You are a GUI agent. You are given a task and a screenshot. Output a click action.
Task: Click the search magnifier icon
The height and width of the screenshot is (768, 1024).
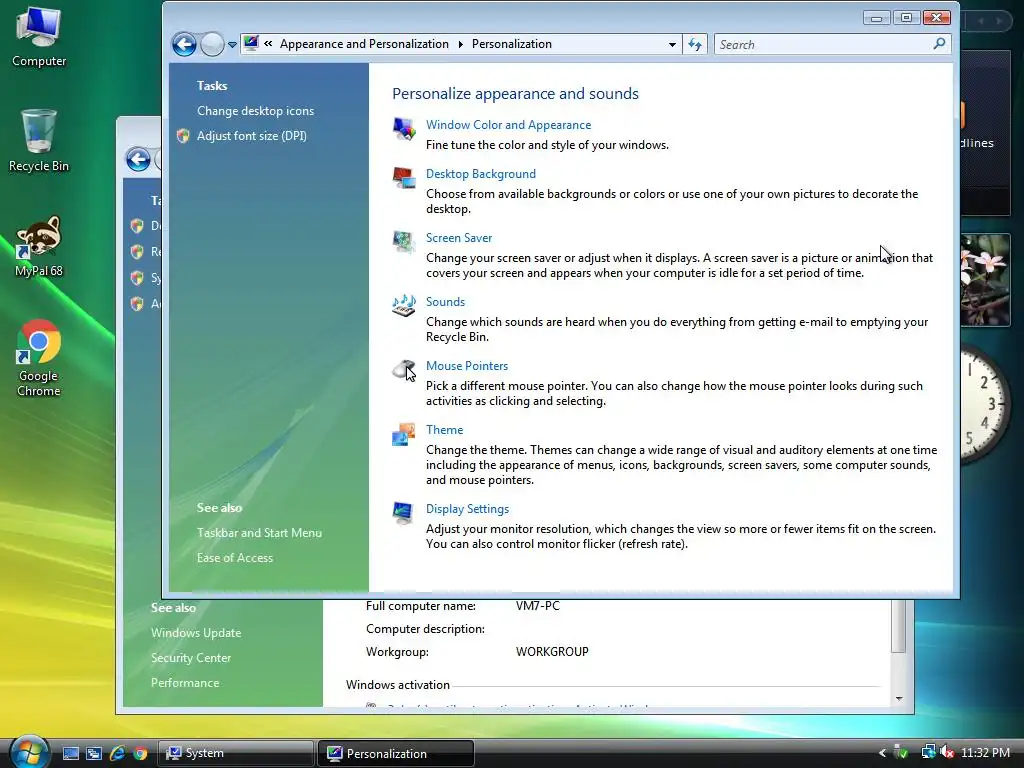pos(939,44)
